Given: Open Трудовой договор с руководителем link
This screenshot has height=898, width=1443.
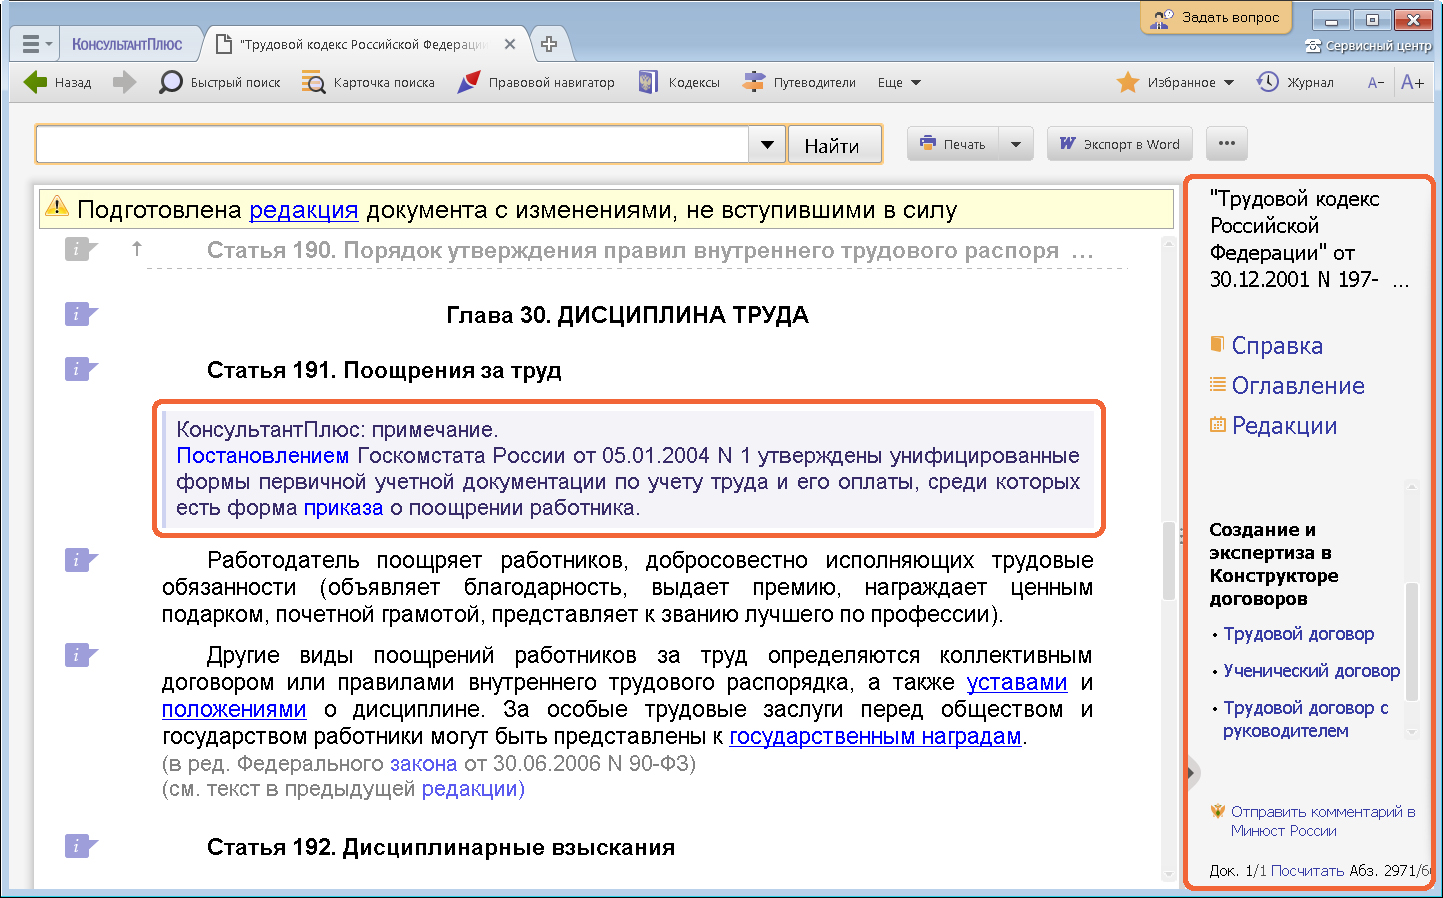Looking at the screenshot, I should pyautogui.click(x=1305, y=719).
